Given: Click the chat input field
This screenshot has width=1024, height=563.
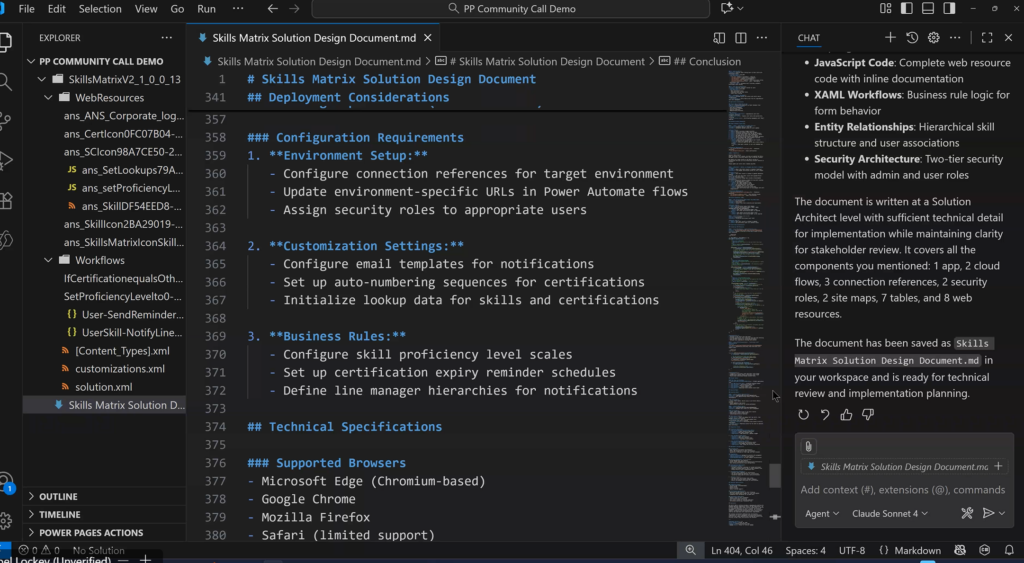Looking at the screenshot, I should click(902, 490).
